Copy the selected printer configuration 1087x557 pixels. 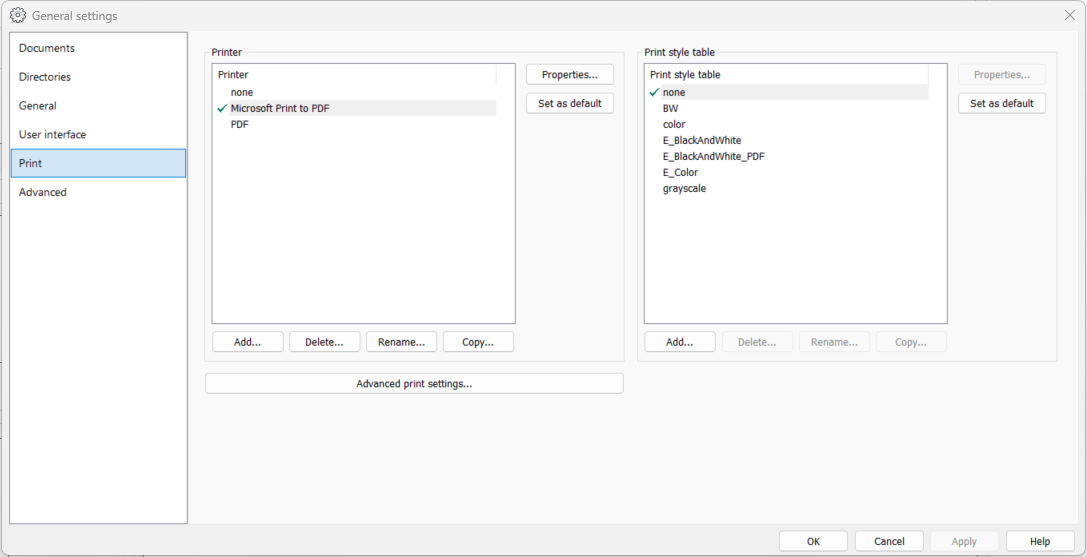[478, 342]
